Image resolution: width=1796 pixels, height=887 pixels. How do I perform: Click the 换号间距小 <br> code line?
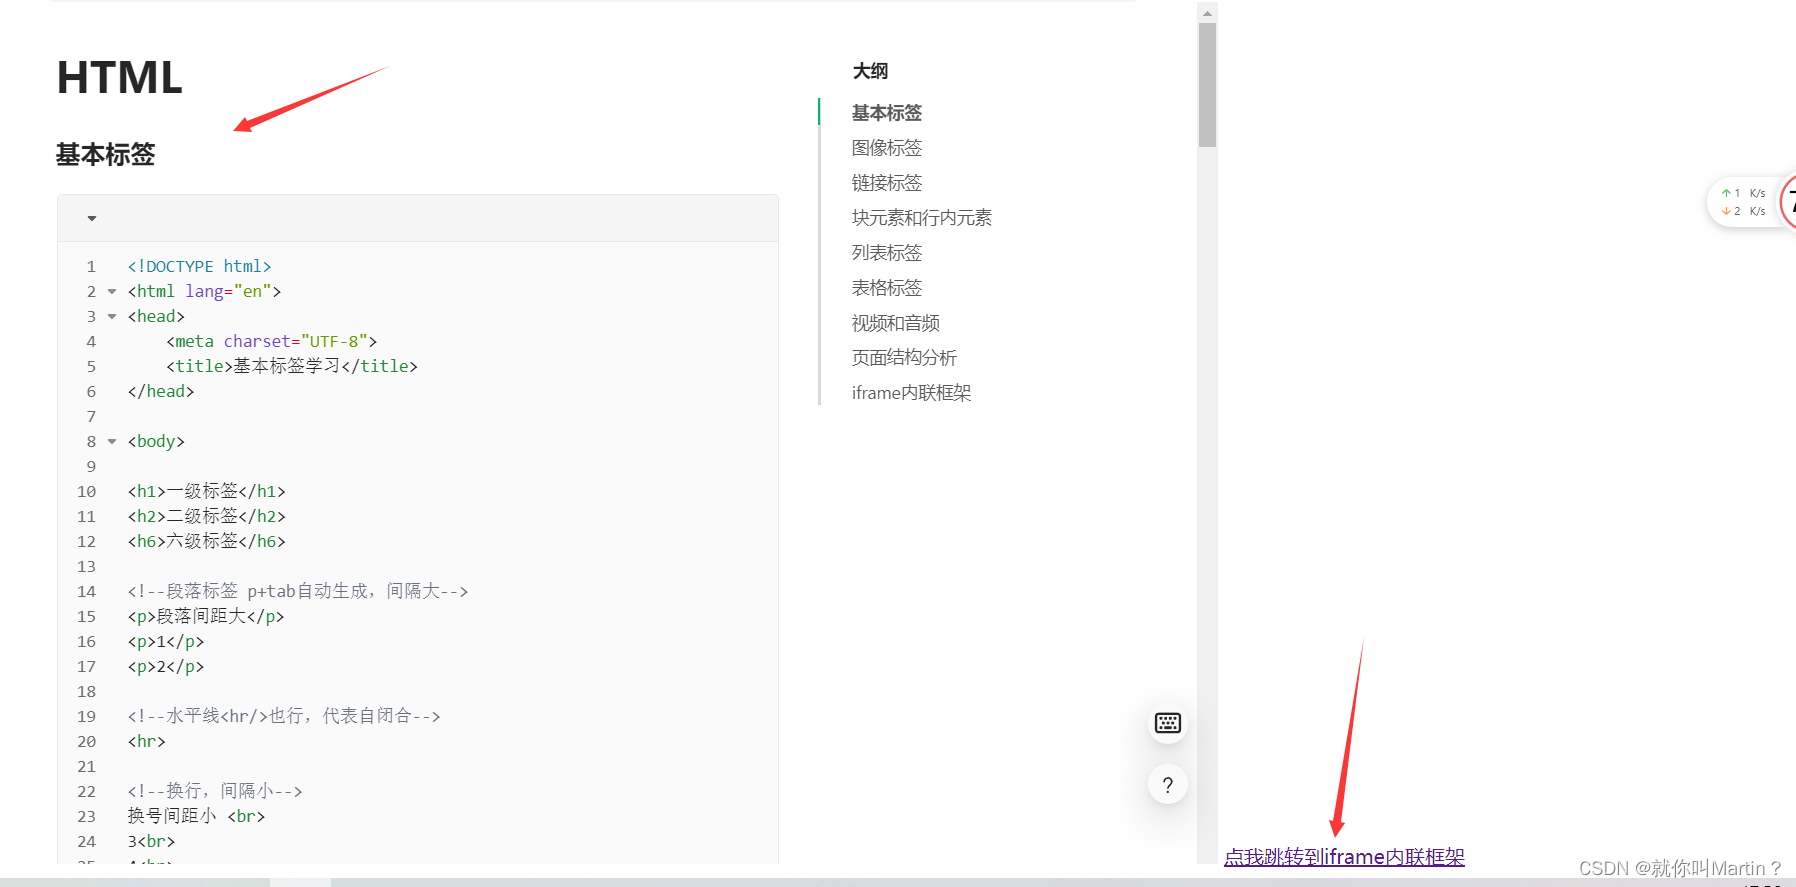click(x=196, y=817)
